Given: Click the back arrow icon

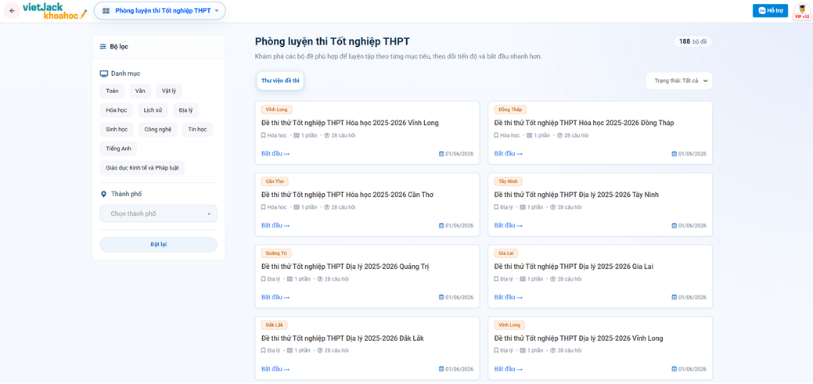Looking at the screenshot, I should tap(12, 10).
